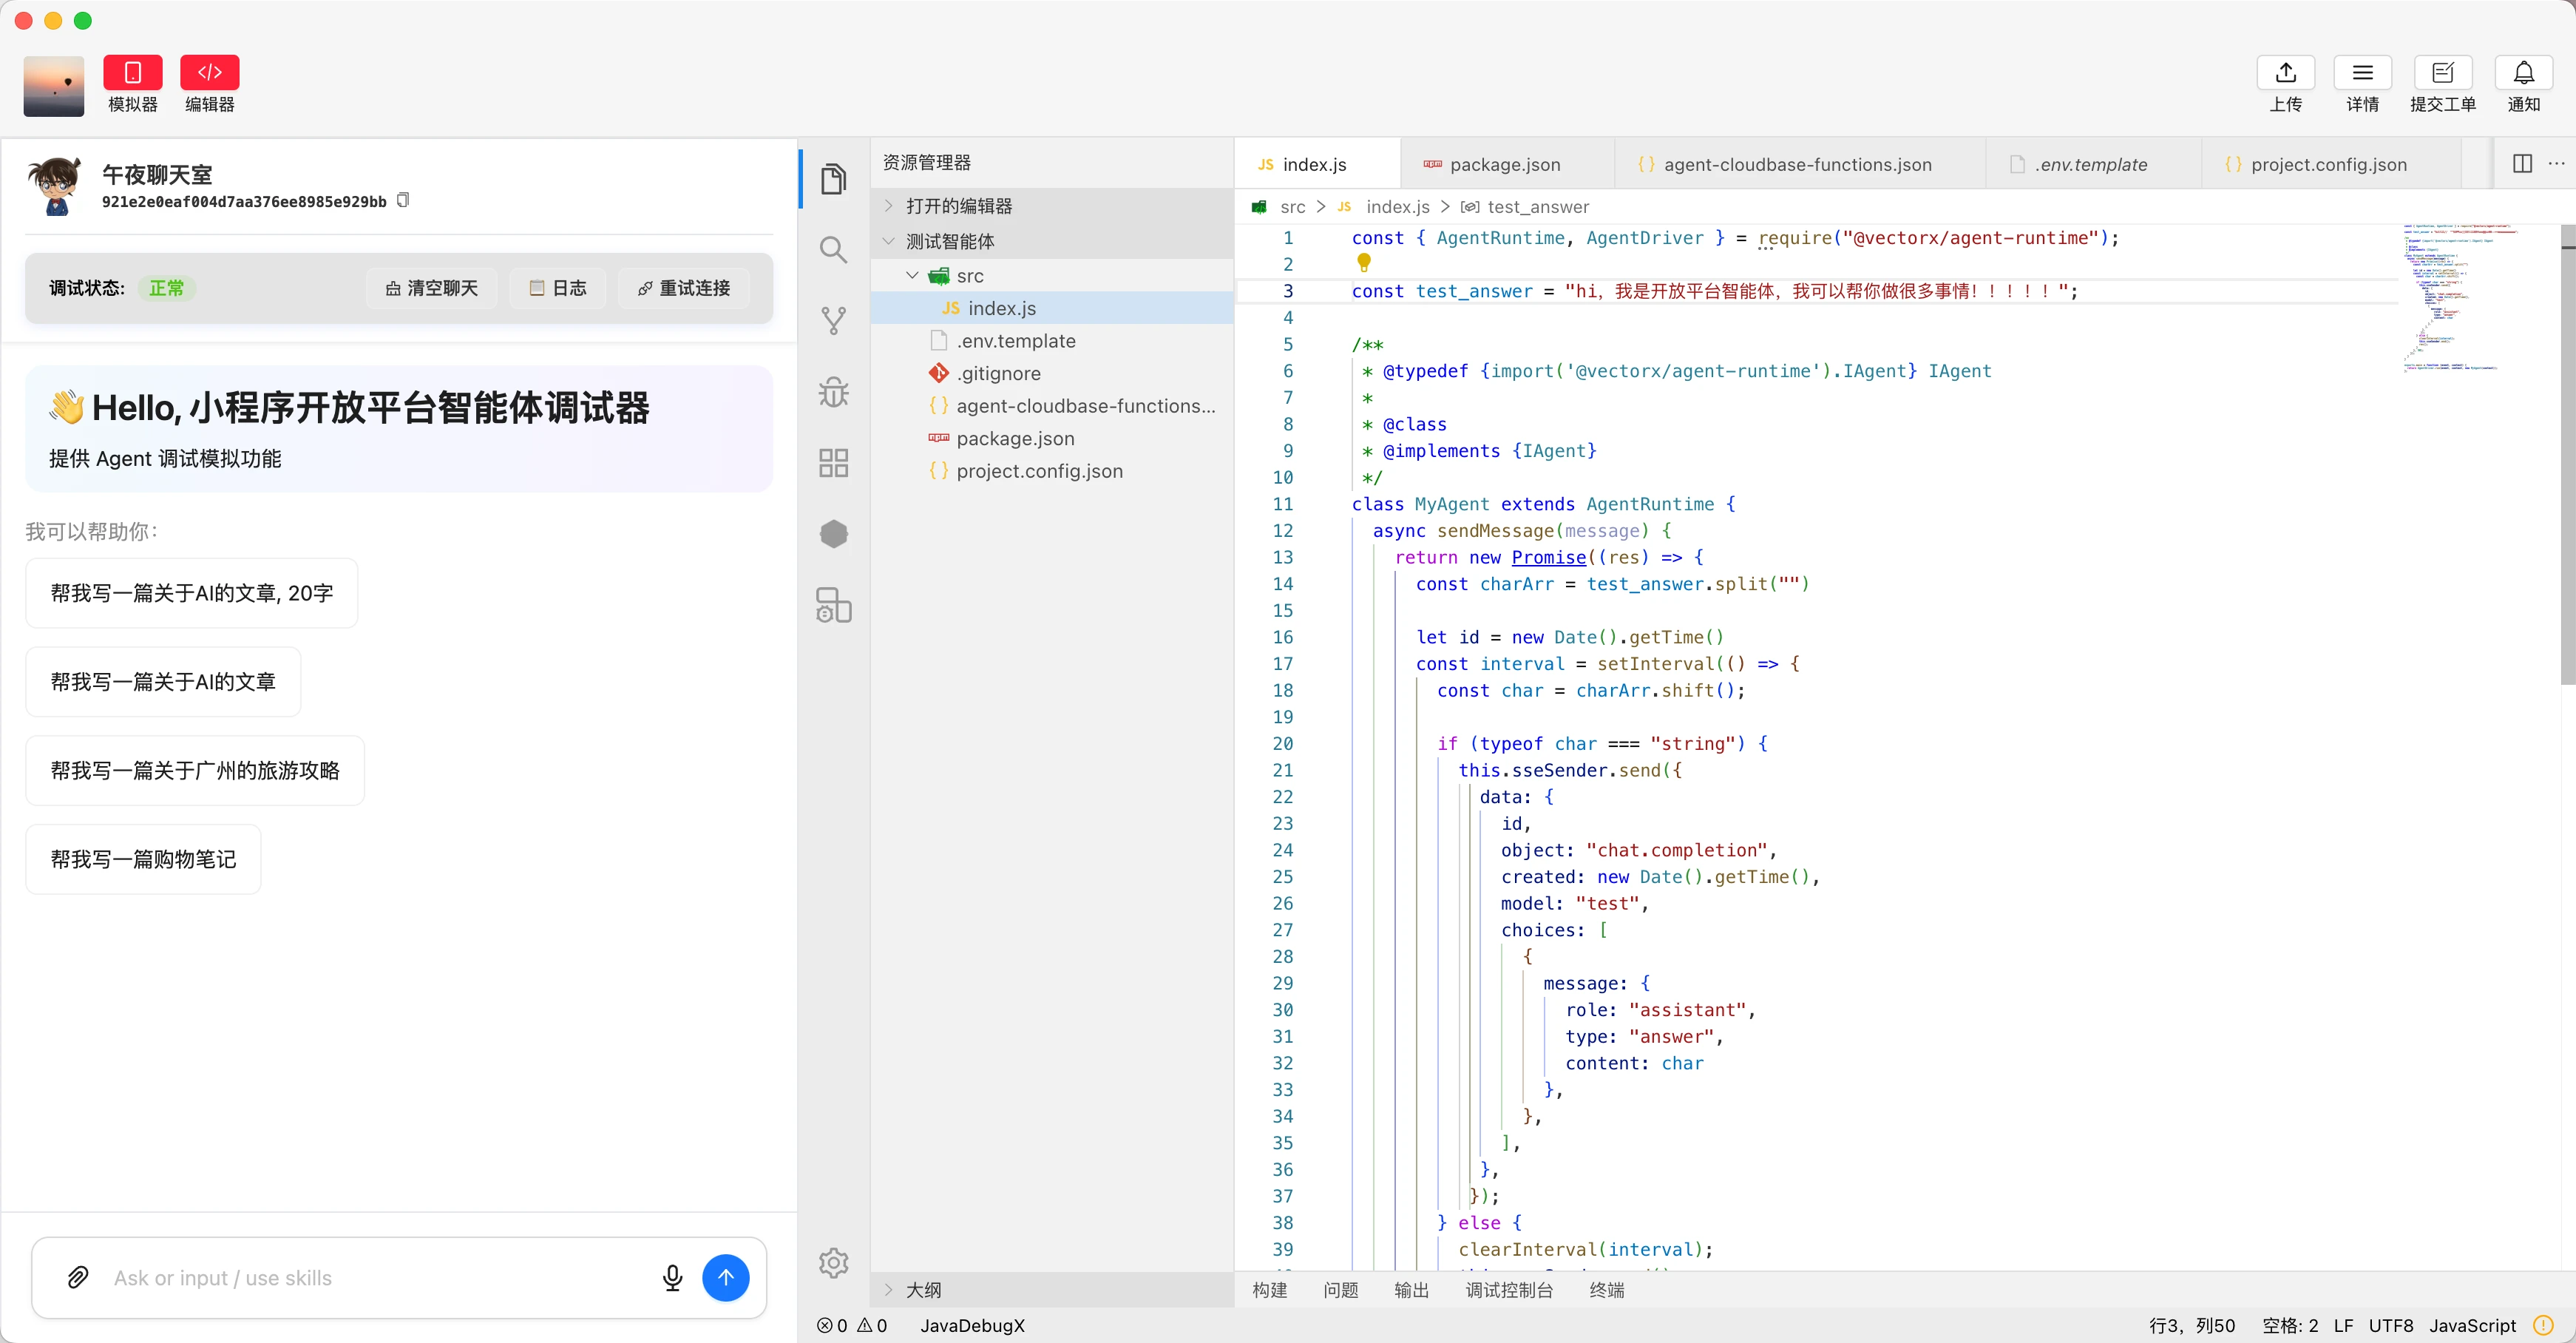2576x1343 pixels.
Task: Open the Extensions grid icon
Action: (x=833, y=463)
